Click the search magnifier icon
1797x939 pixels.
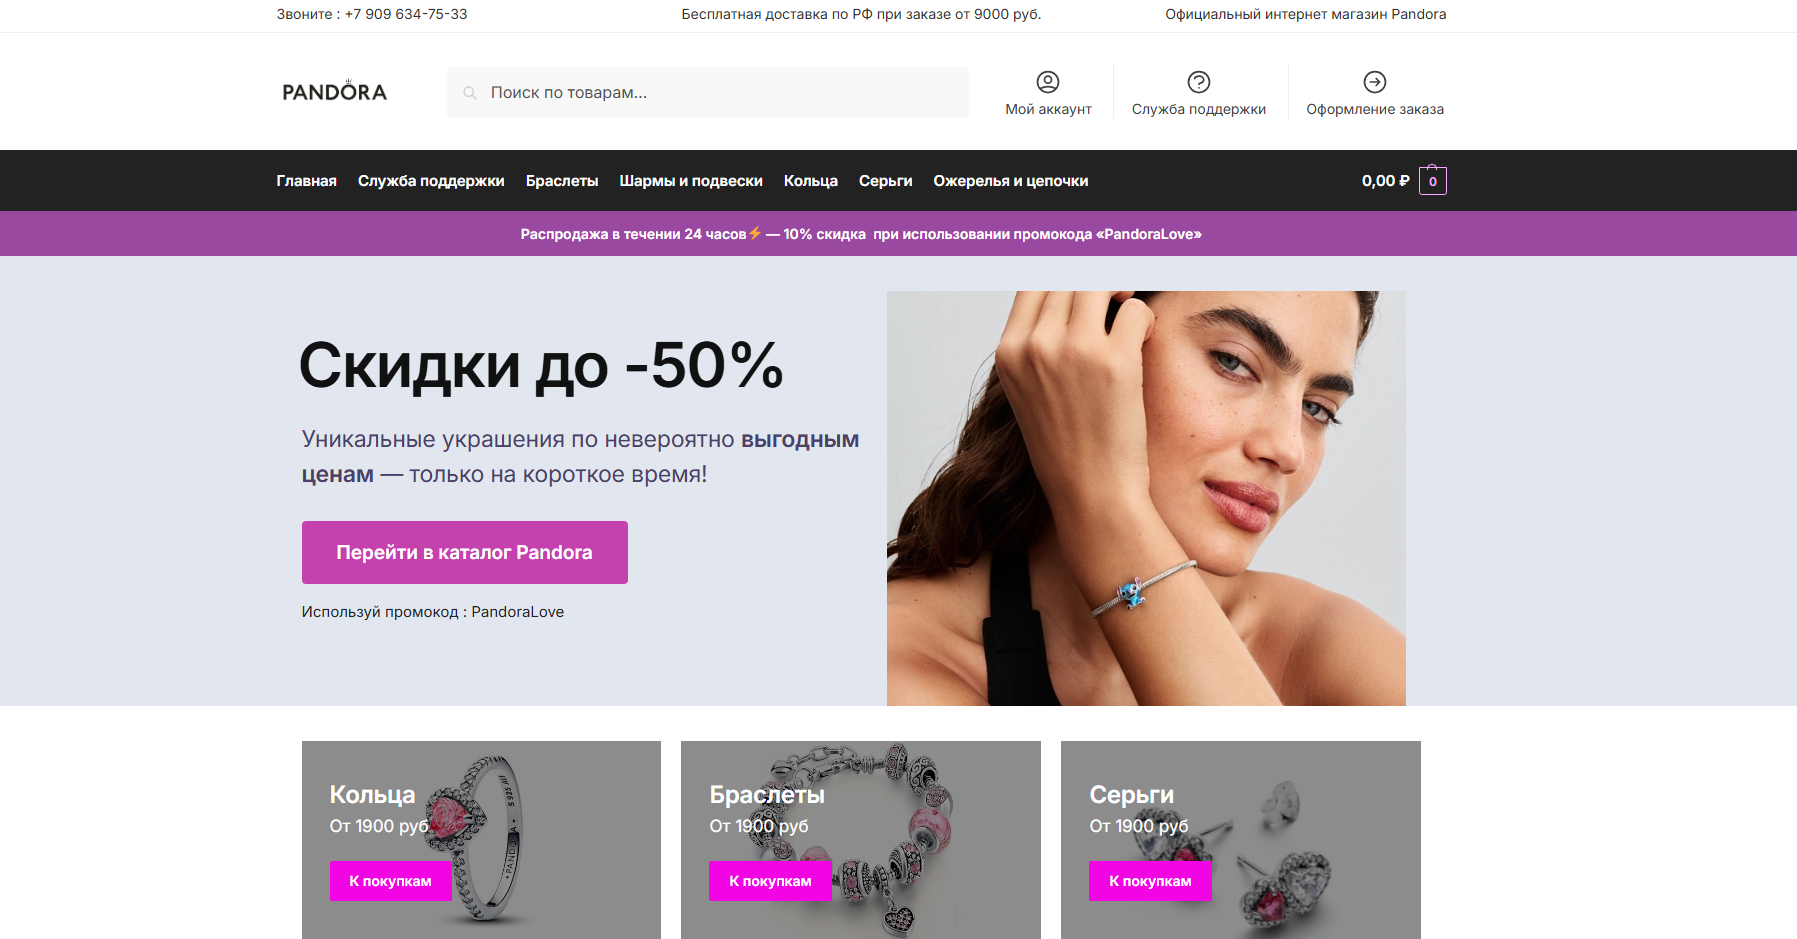tap(469, 93)
